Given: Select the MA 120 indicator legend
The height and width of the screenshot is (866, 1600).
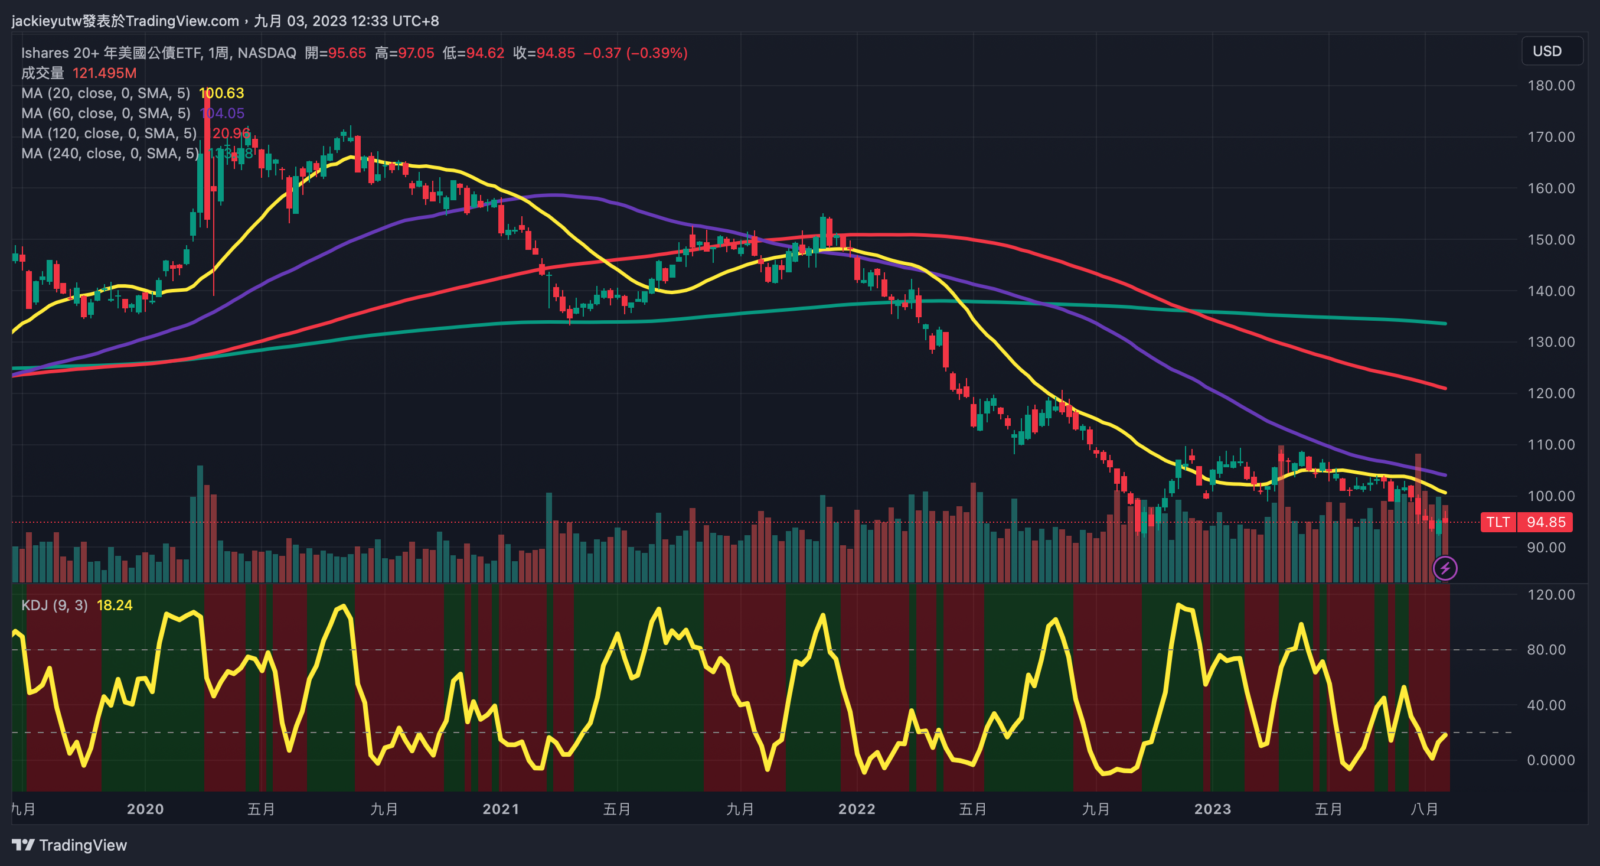Looking at the screenshot, I should click(x=108, y=133).
